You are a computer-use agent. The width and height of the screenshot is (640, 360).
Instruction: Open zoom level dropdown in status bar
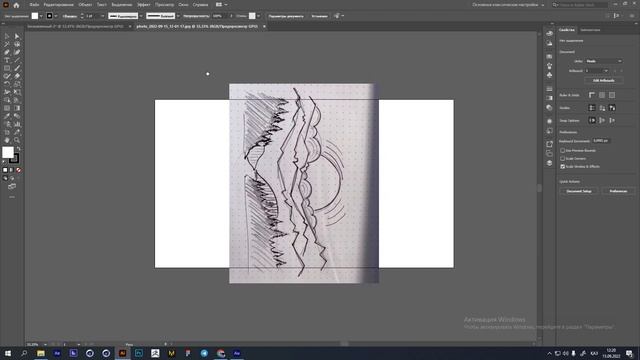coord(45,344)
